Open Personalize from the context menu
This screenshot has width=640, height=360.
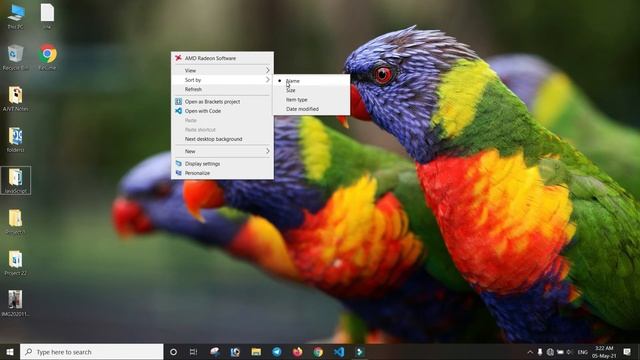point(222,173)
